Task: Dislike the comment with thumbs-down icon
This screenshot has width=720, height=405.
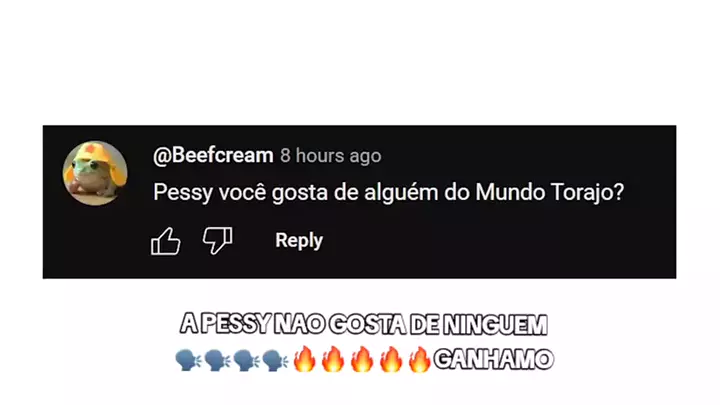Action: (218, 240)
